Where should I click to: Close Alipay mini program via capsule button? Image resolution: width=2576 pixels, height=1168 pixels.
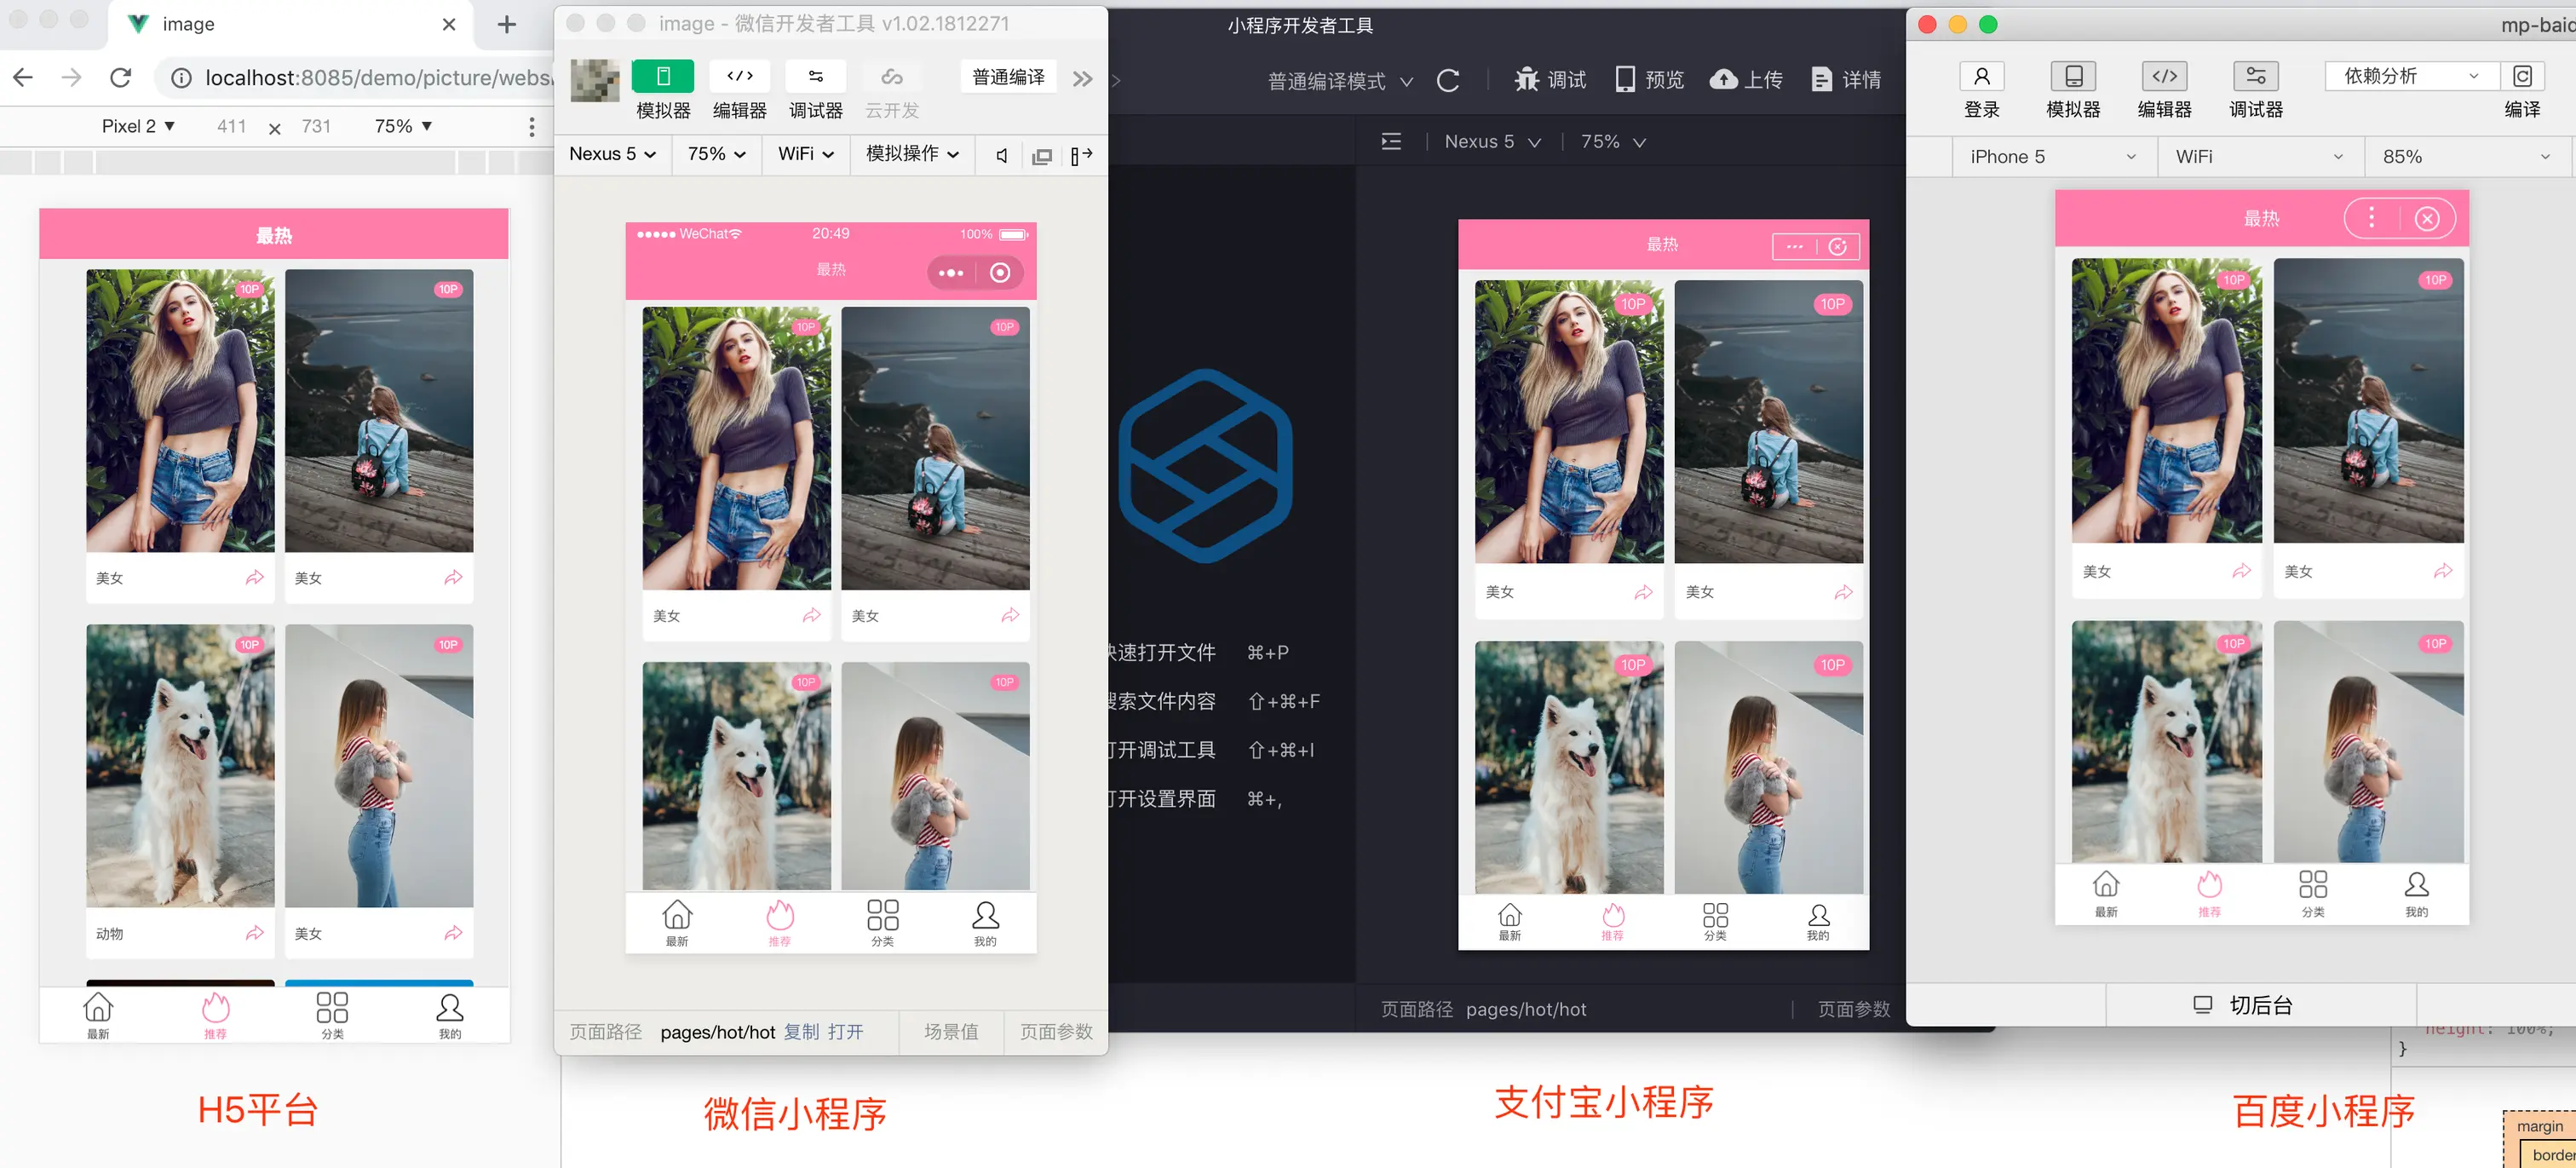point(1838,247)
